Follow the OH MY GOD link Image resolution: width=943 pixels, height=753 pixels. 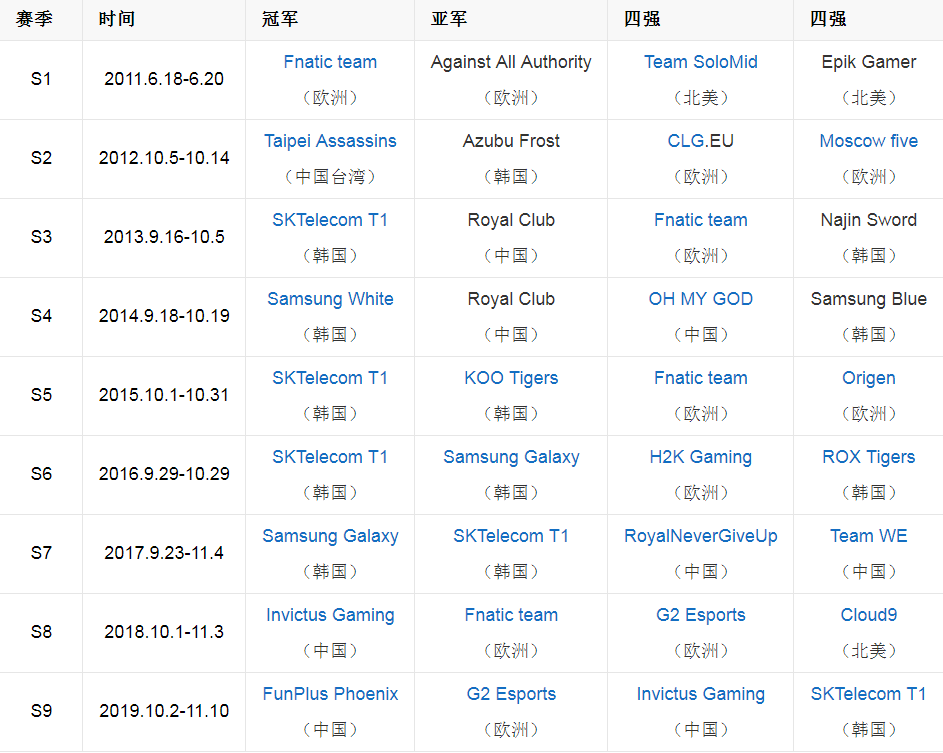(701, 299)
